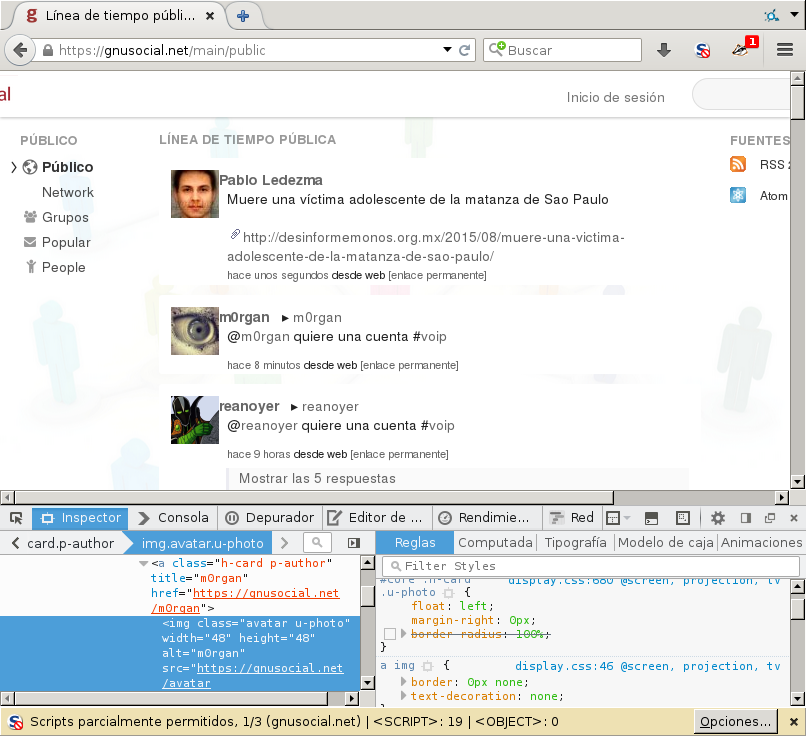
Task: Click the markup search magnifier box
Action: [x=317, y=542]
